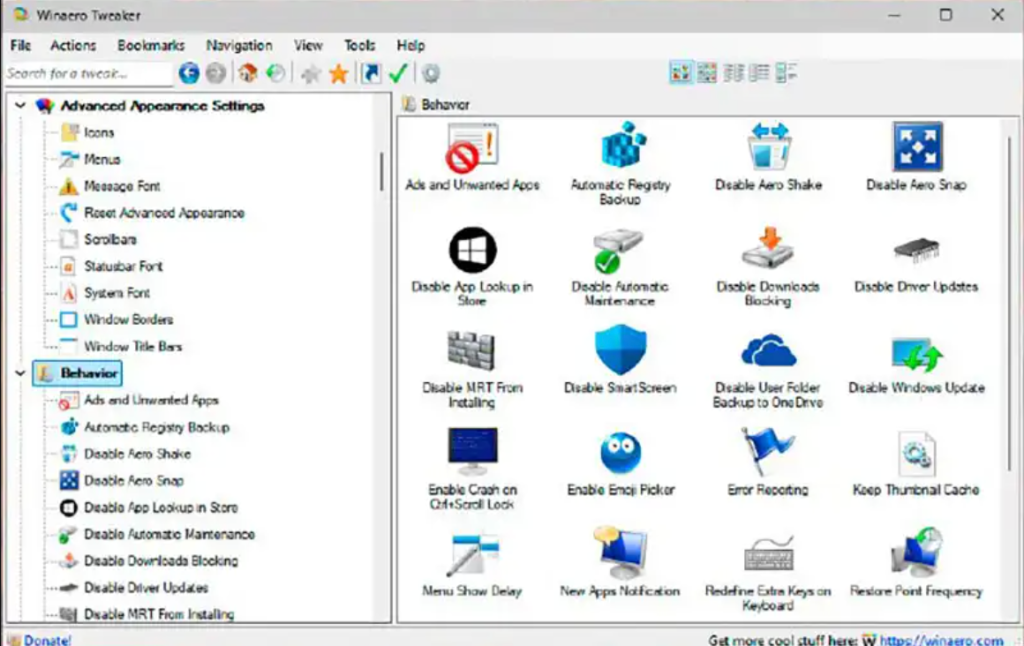Open the Disable Aero Snap icon

pos(916,148)
